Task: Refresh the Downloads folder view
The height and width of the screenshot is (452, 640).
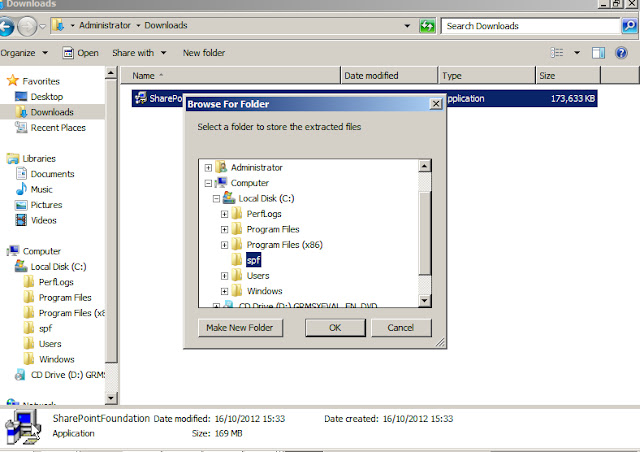Action: (427, 26)
